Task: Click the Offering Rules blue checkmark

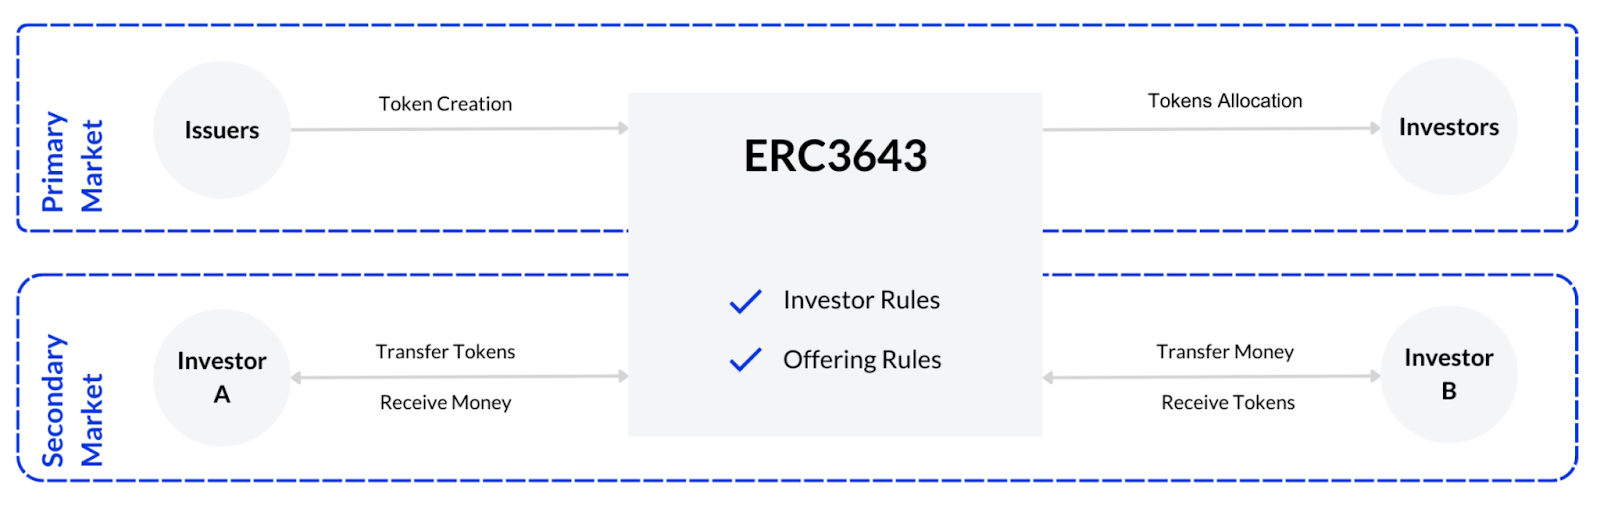Action: [x=746, y=360]
